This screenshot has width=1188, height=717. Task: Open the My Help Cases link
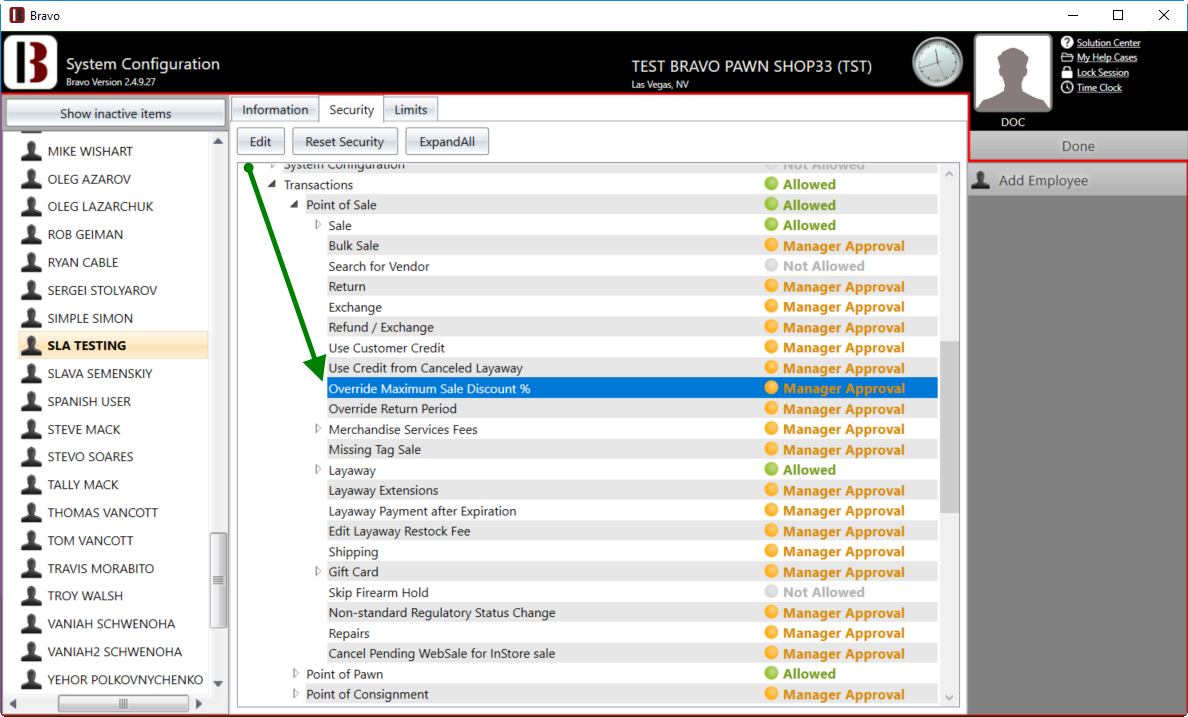tap(1107, 58)
